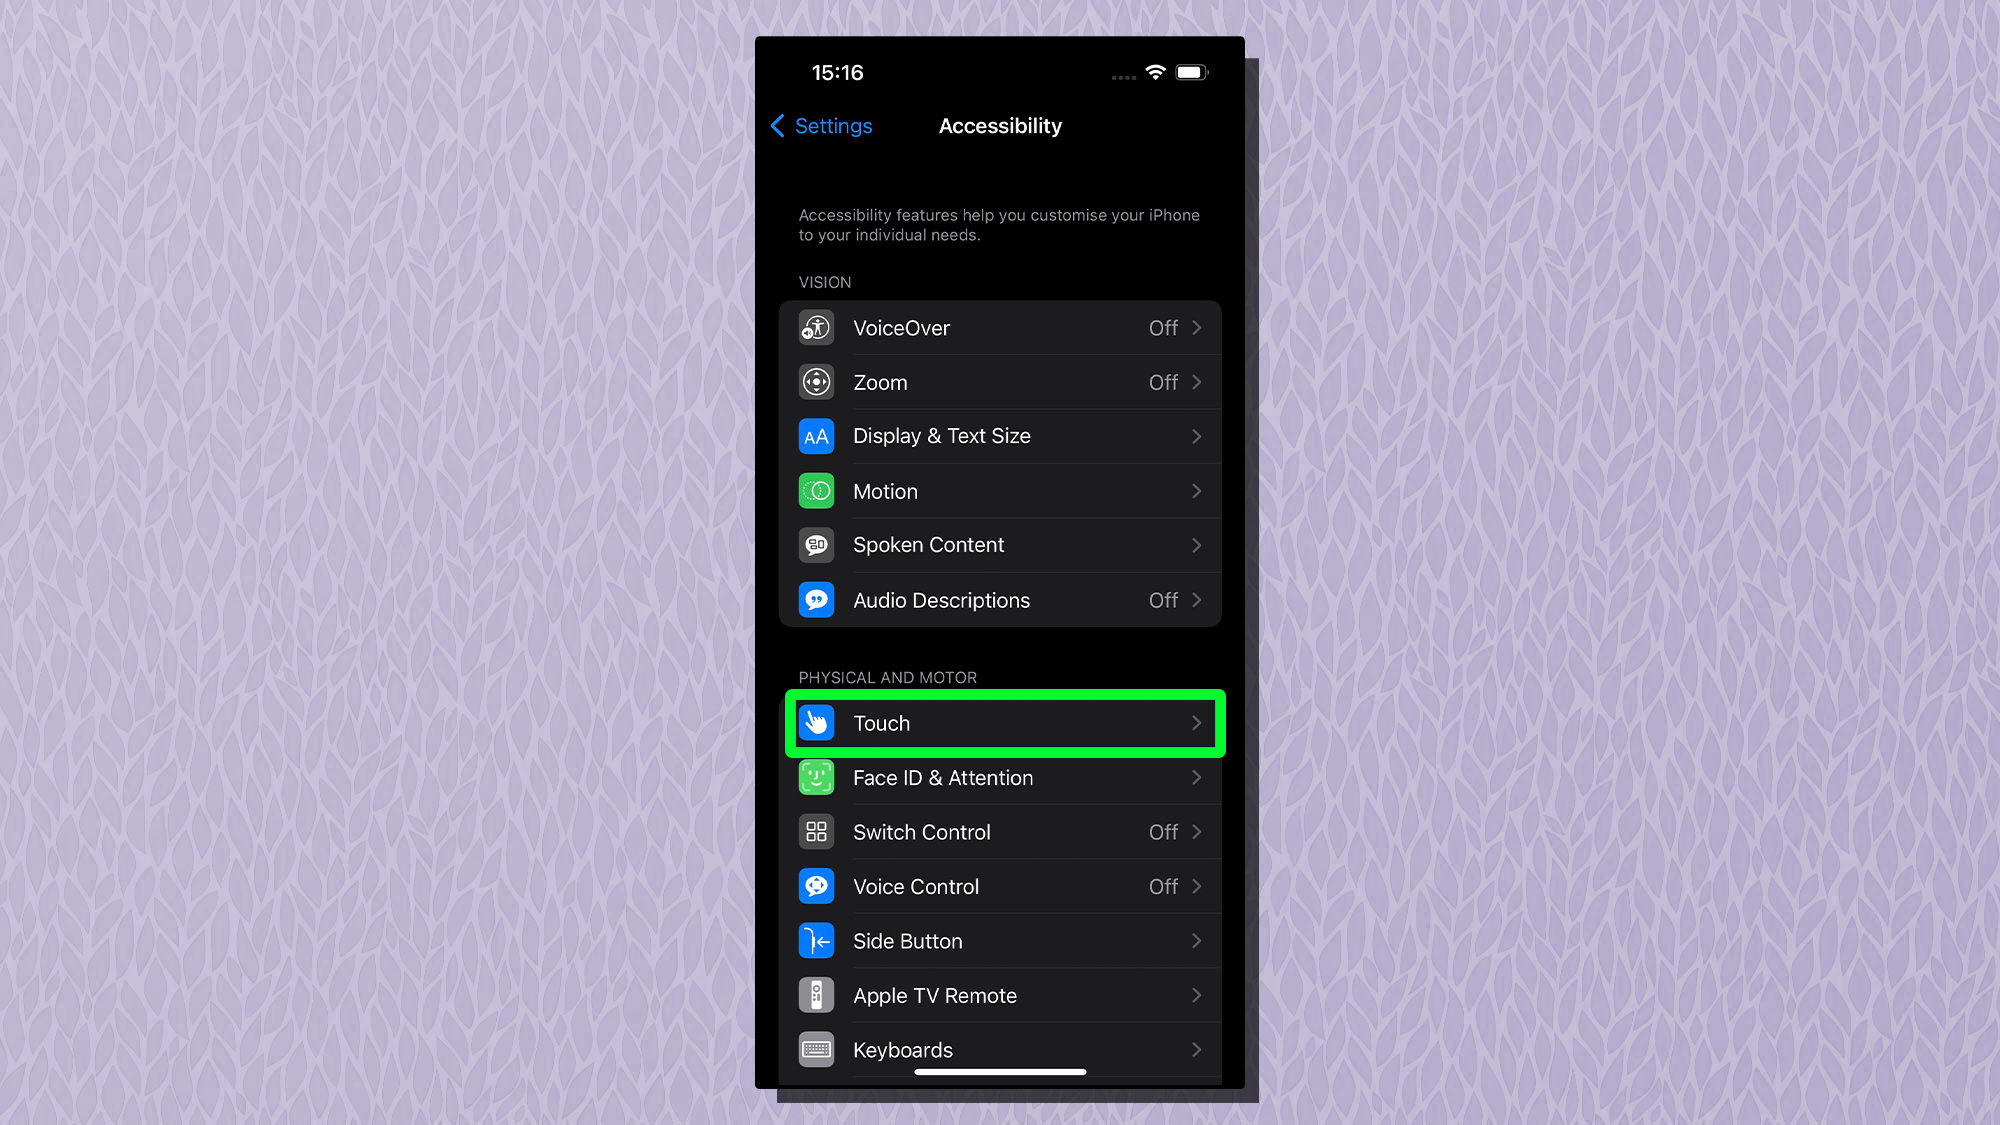The image size is (2000, 1125).
Task: Open Spoken Content settings row
Action: point(1000,544)
